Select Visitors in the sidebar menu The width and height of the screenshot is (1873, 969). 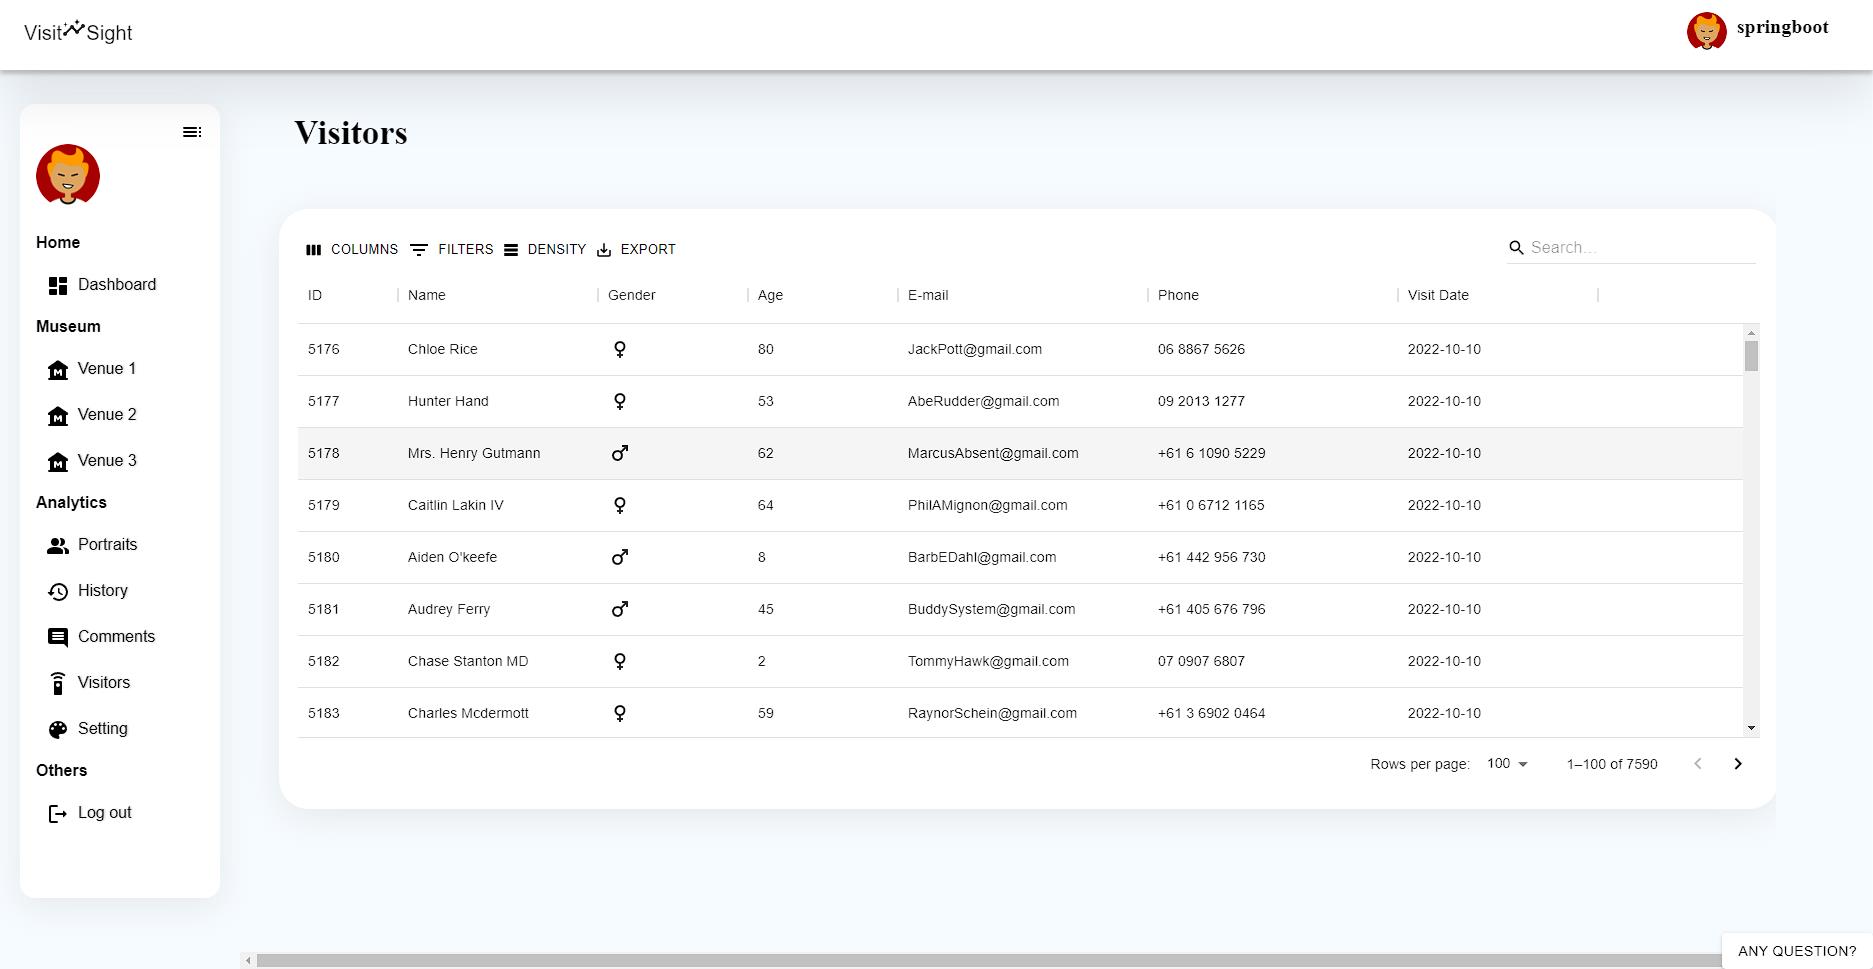pyautogui.click(x=104, y=682)
